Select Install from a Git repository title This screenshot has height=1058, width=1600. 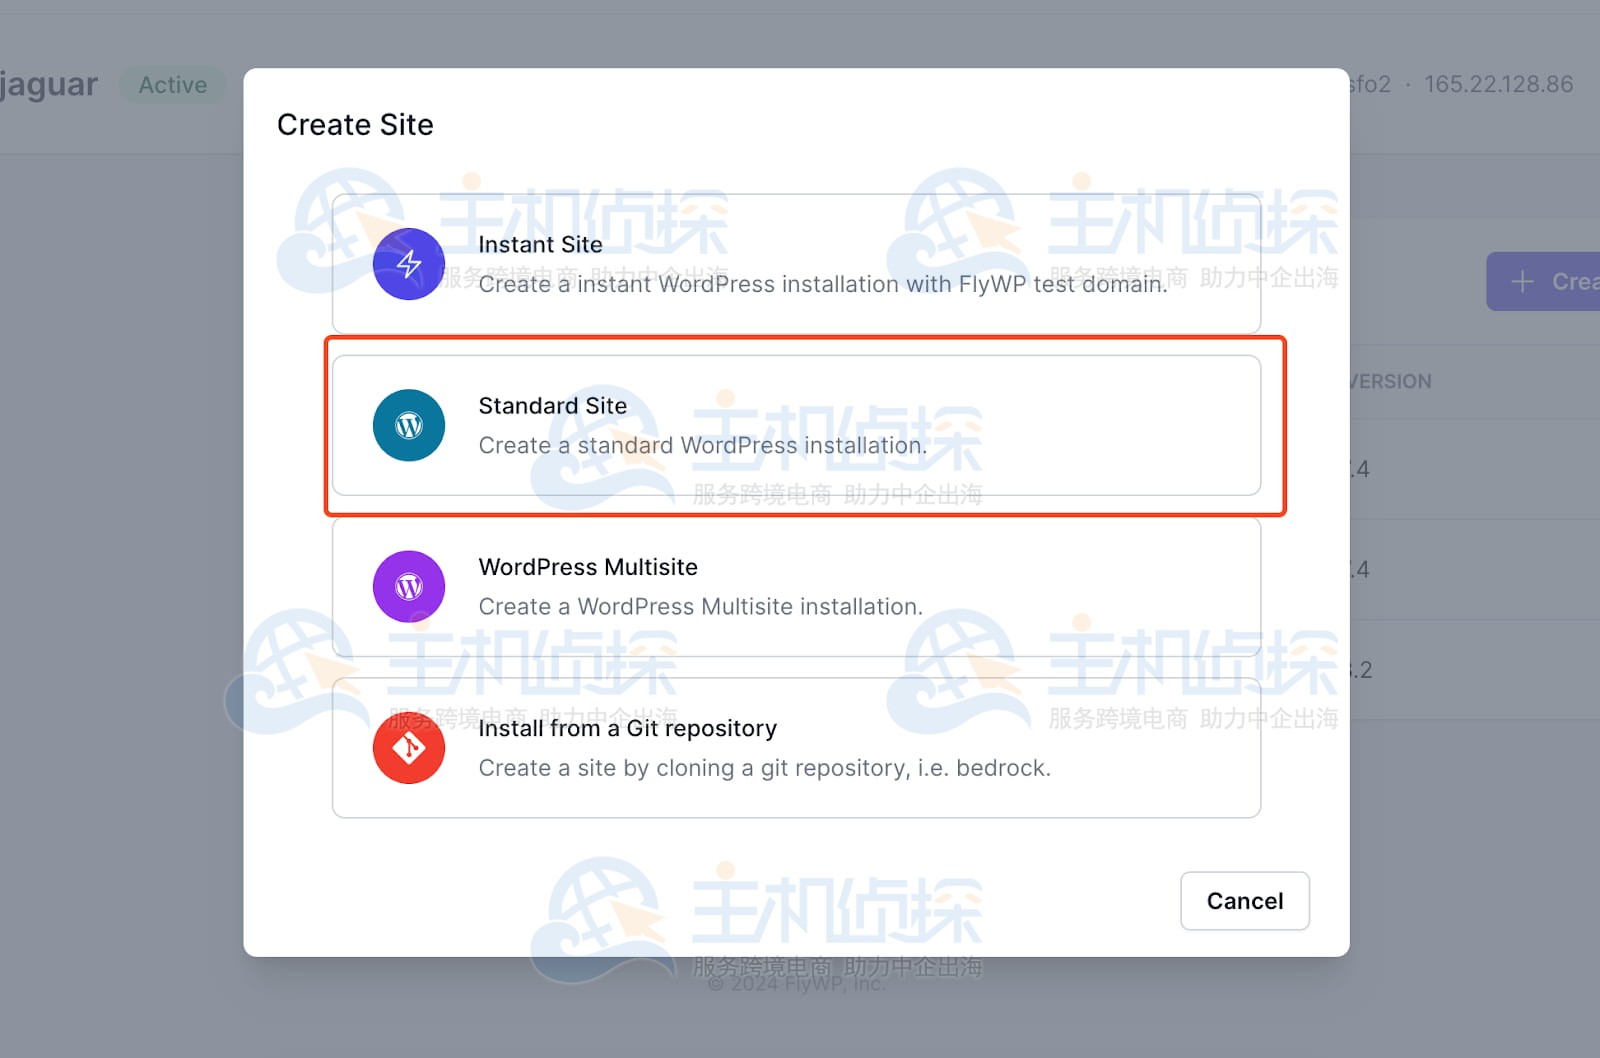627,728
